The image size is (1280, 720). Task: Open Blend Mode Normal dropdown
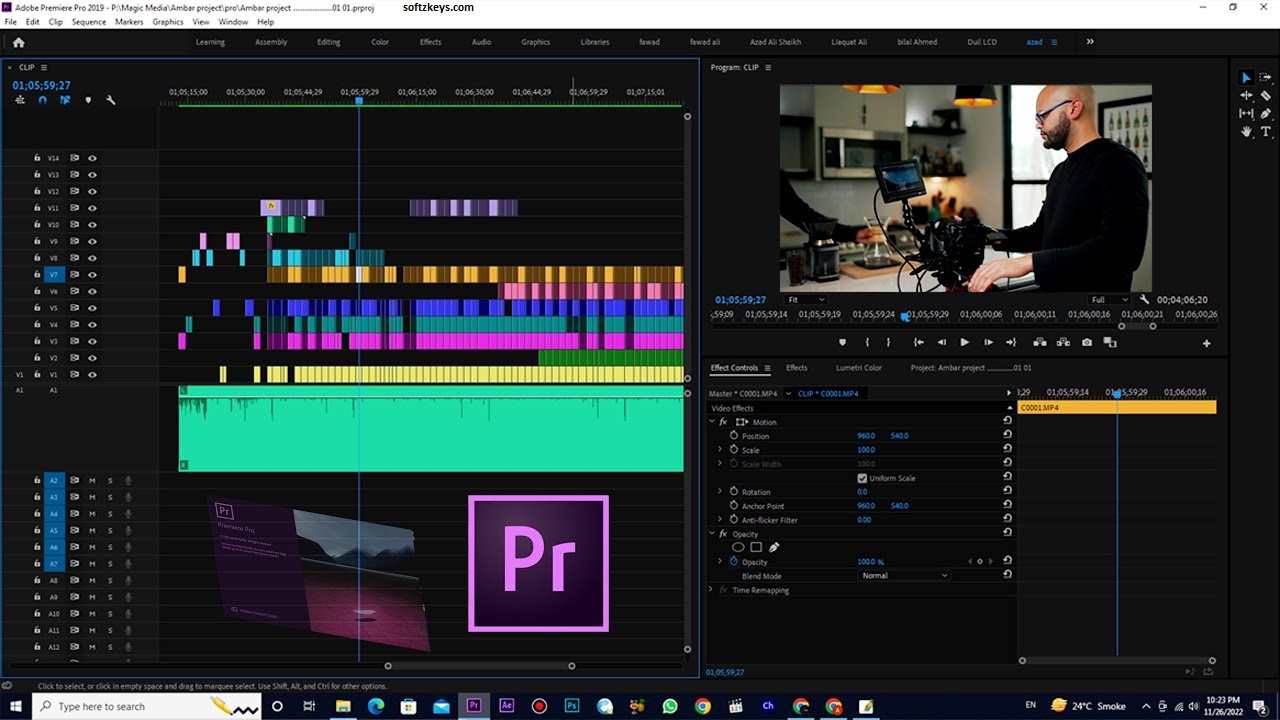point(904,576)
